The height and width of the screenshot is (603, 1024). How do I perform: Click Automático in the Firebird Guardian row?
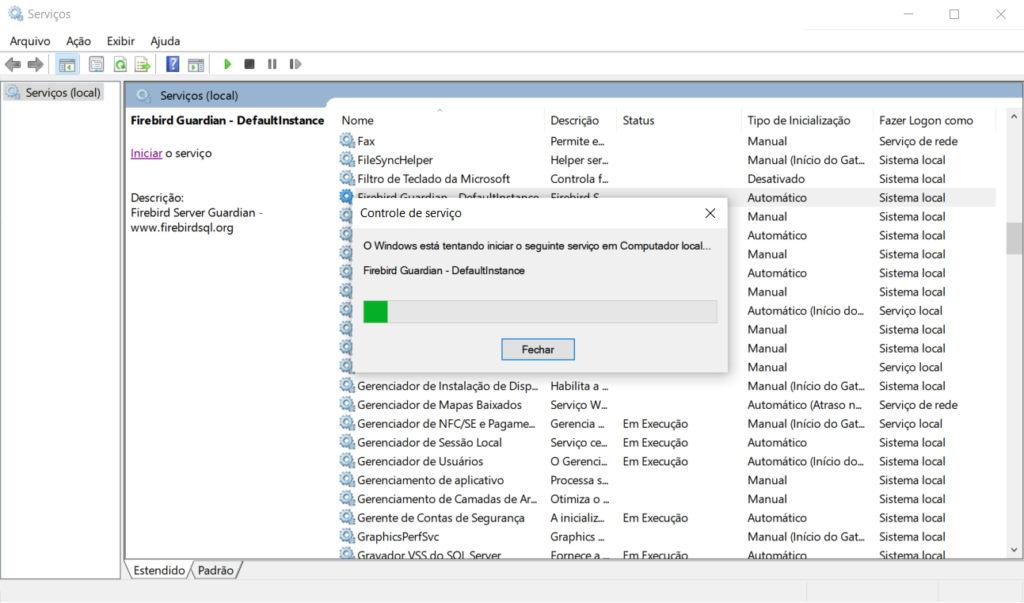click(776, 197)
